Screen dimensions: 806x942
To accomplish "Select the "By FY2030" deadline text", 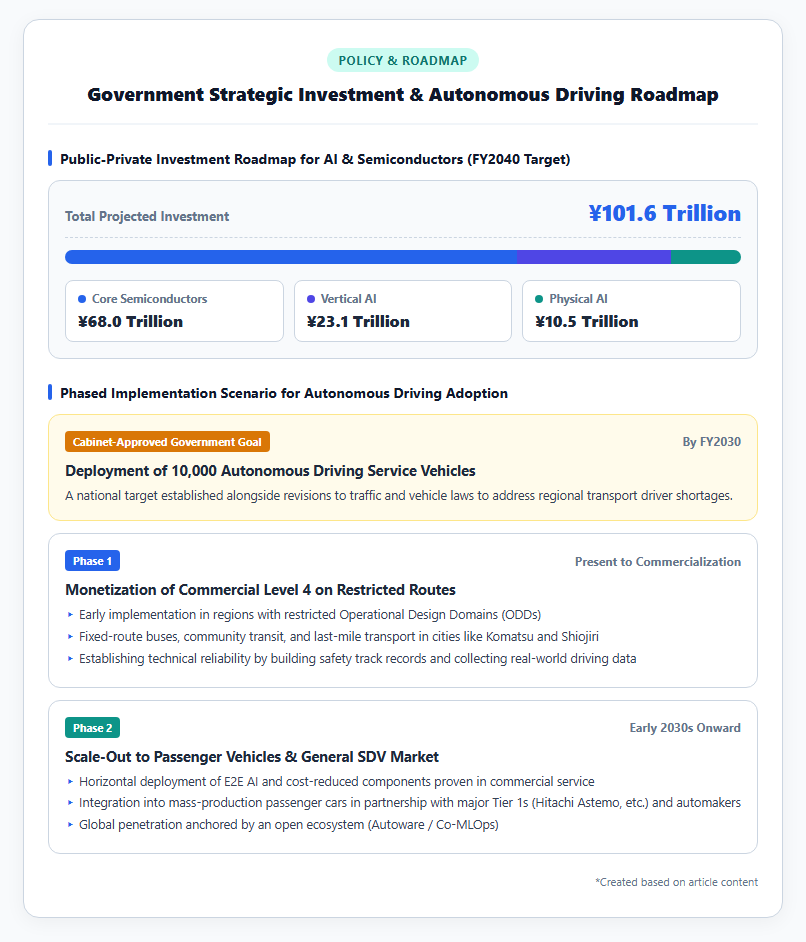I will [712, 442].
